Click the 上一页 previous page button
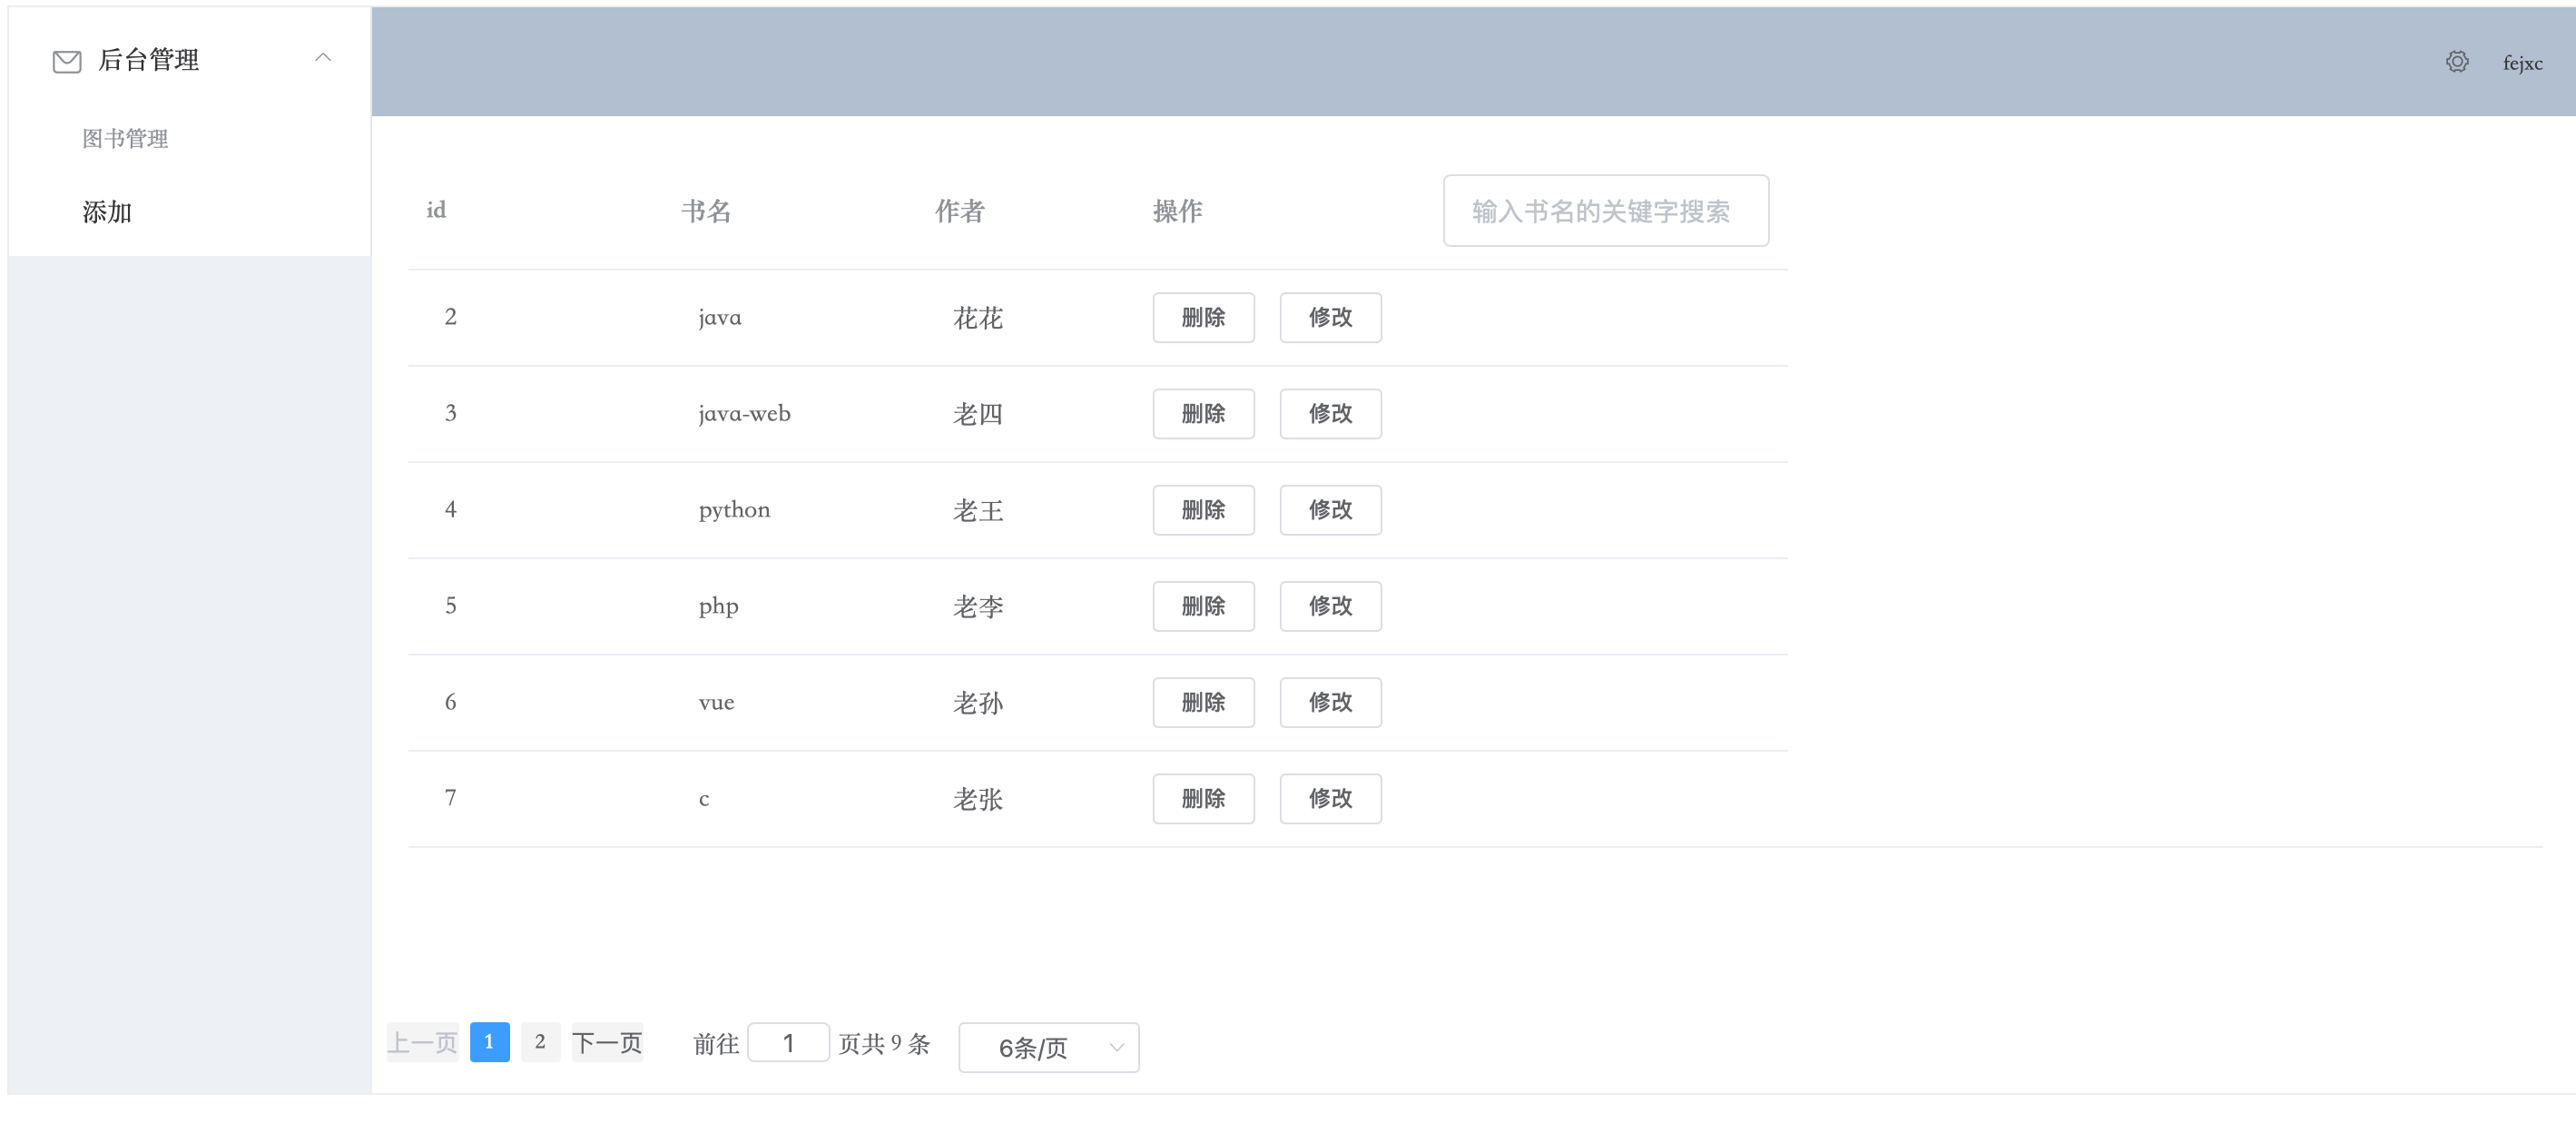2576x1133 pixels. [422, 1043]
